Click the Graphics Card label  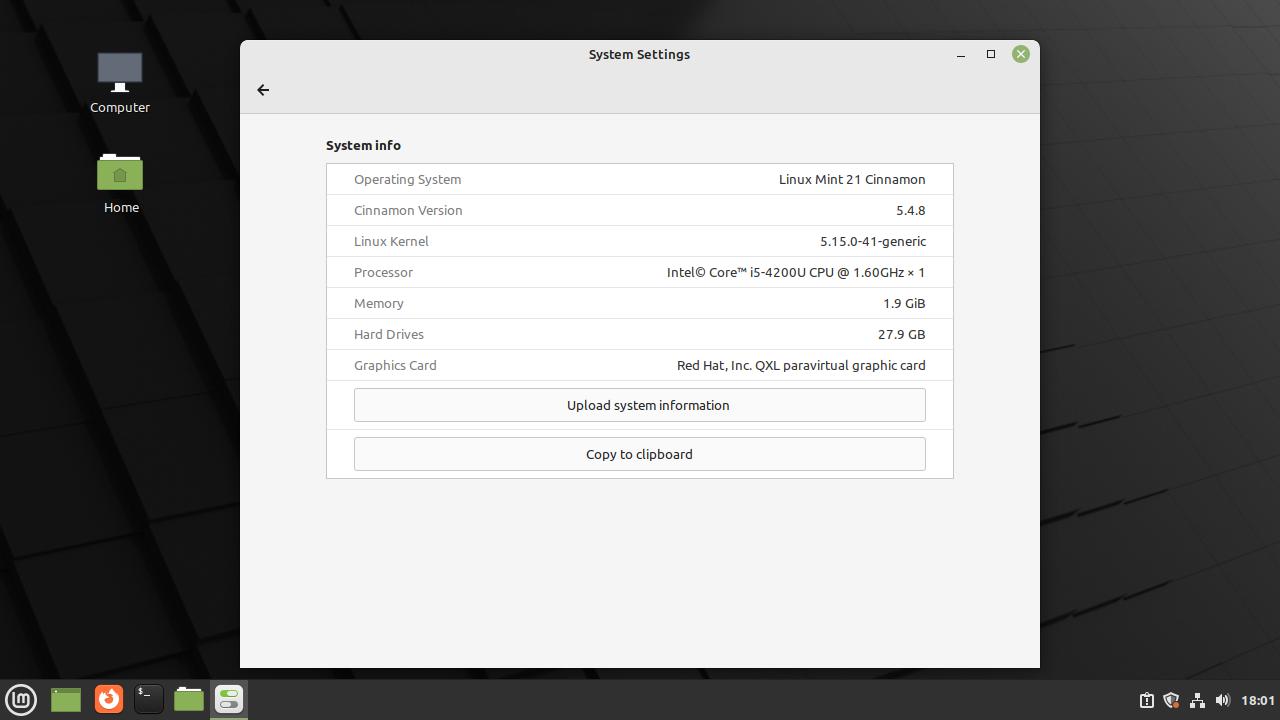click(395, 366)
